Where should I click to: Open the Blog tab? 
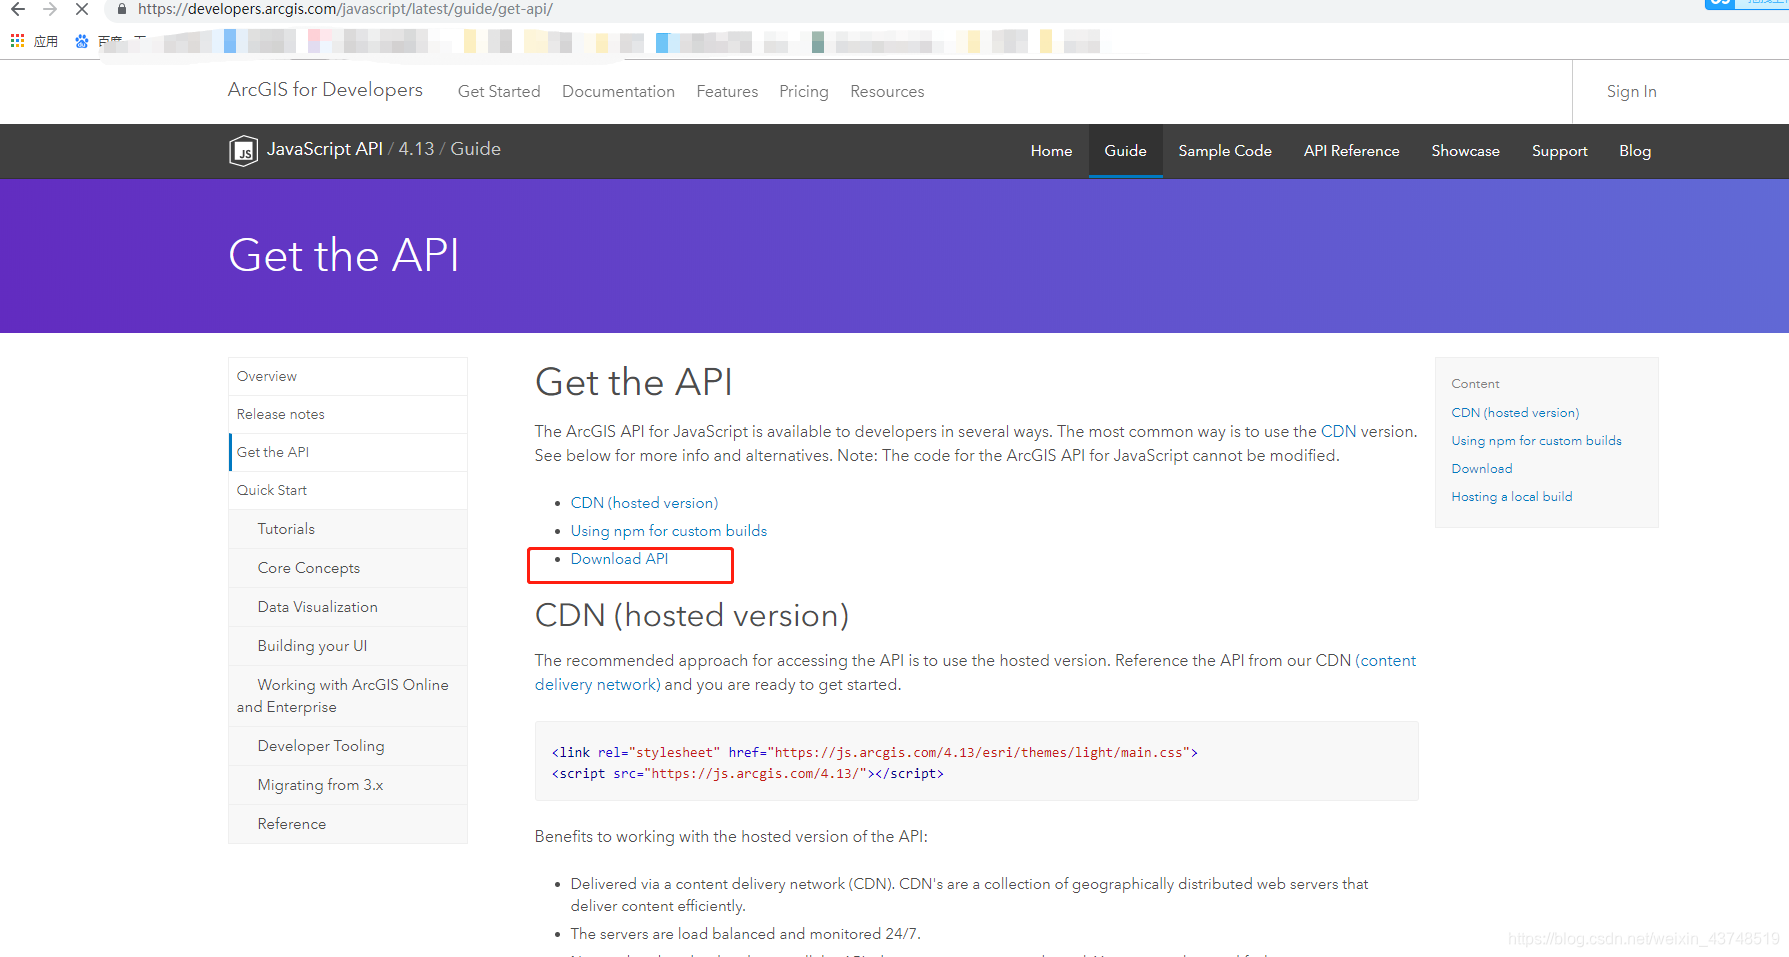(x=1635, y=151)
